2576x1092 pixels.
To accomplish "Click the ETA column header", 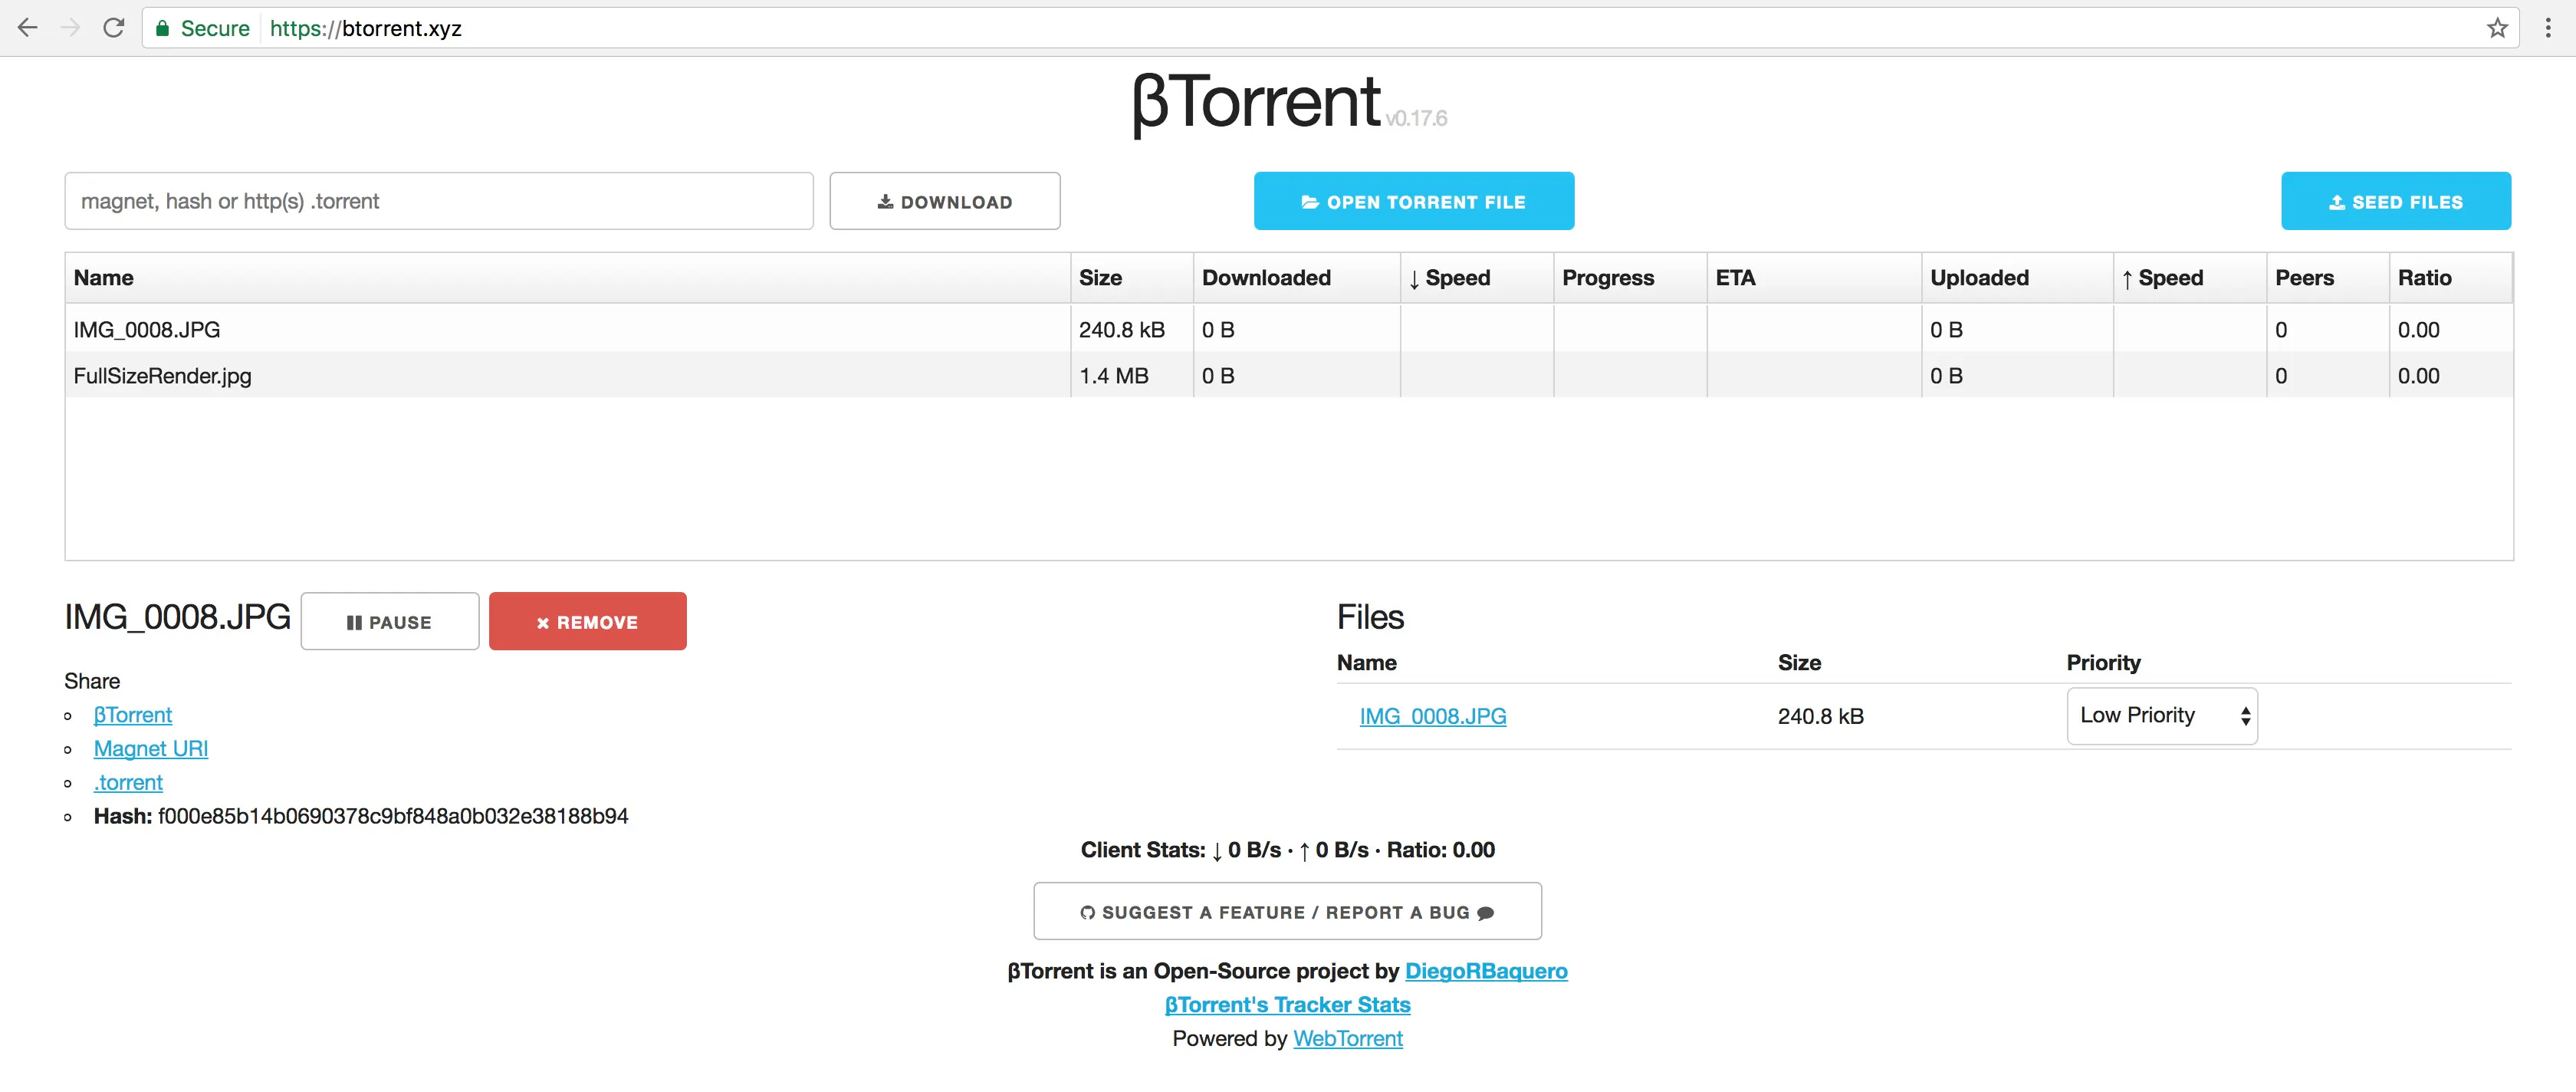I will [1814, 278].
